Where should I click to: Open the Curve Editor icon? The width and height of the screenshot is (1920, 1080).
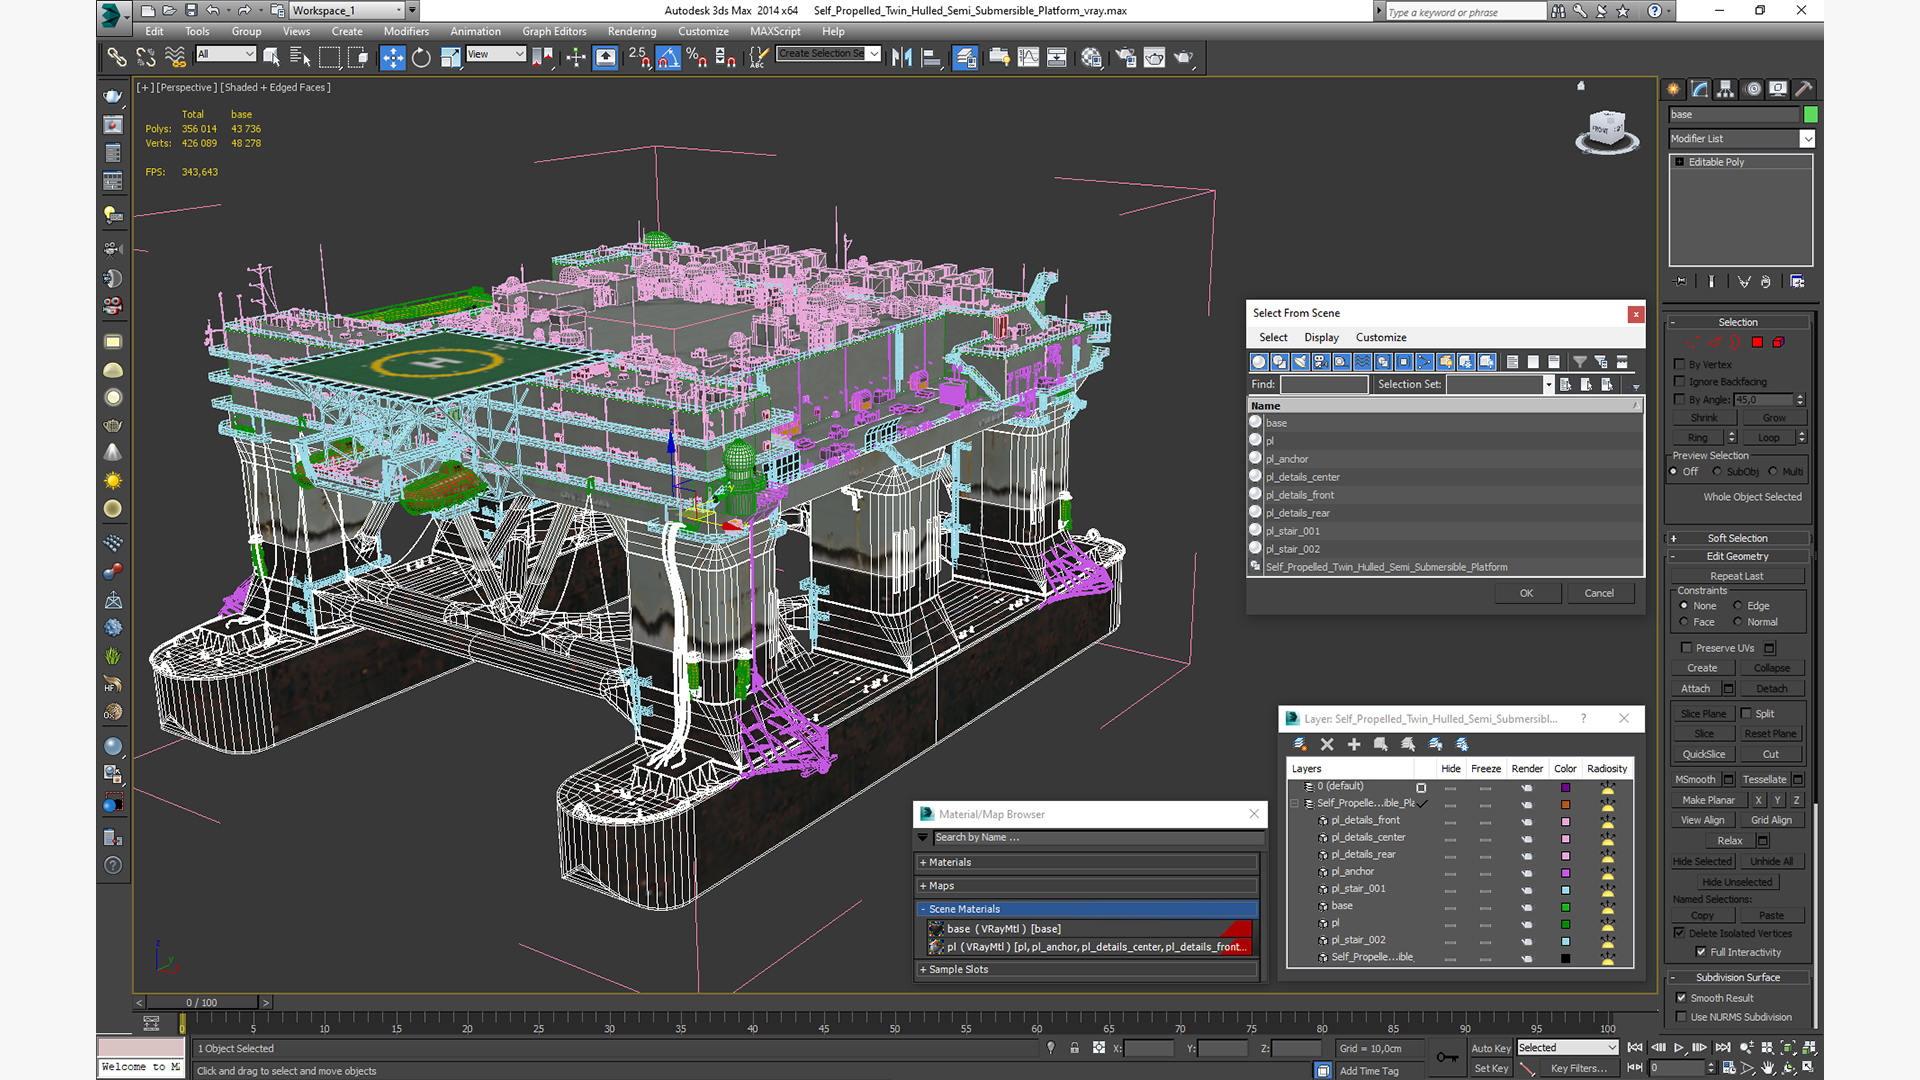(x=1028, y=57)
